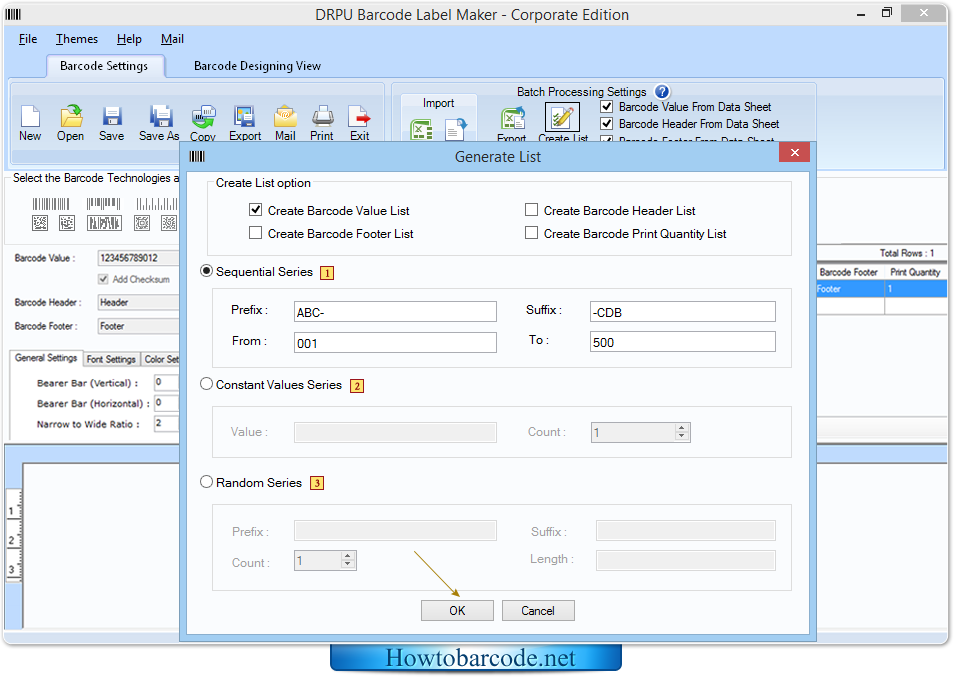Cancel the Generate List dialog
Image resolution: width=954 pixels, height=677 pixels.
pos(538,611)
